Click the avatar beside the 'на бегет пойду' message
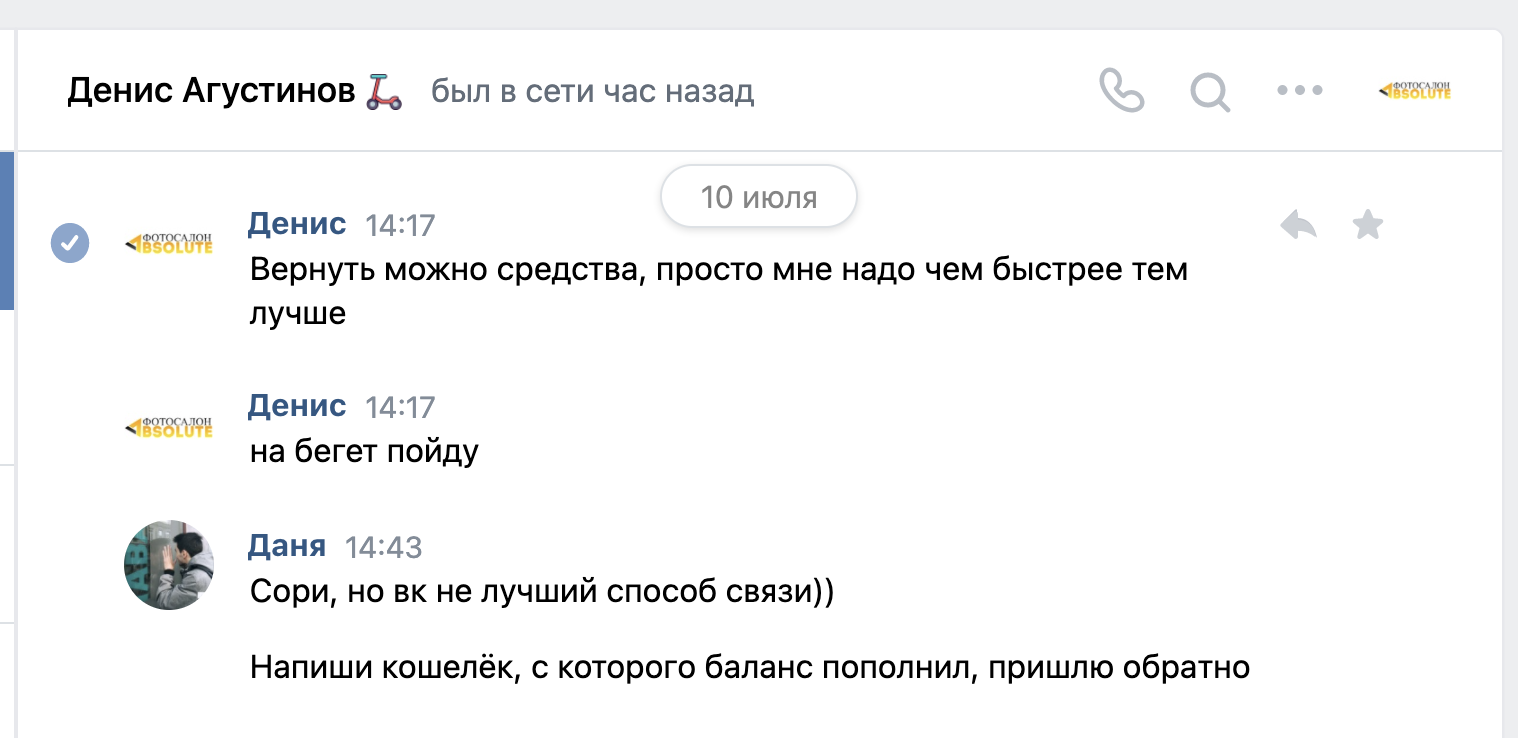The height and width of the screenshot is (738, 1518). [169, 426]
